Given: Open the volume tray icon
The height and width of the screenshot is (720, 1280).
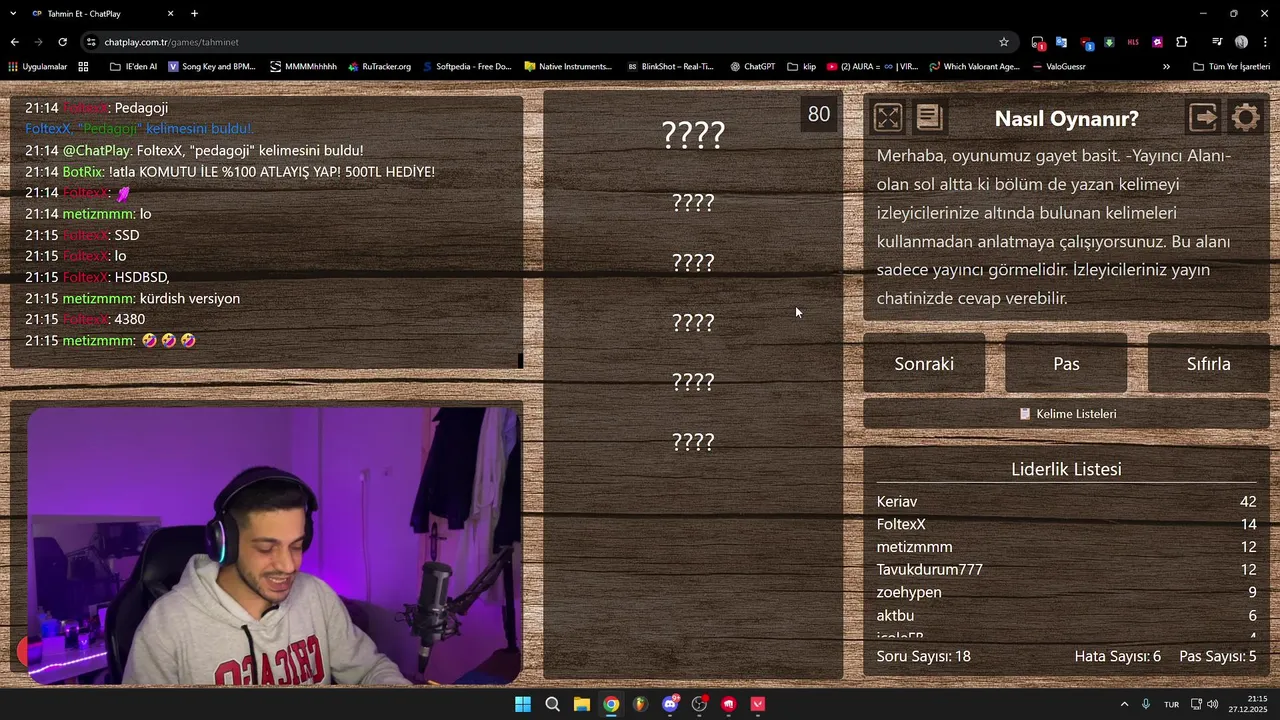Looking at the screenshot, I should 1213,704.
